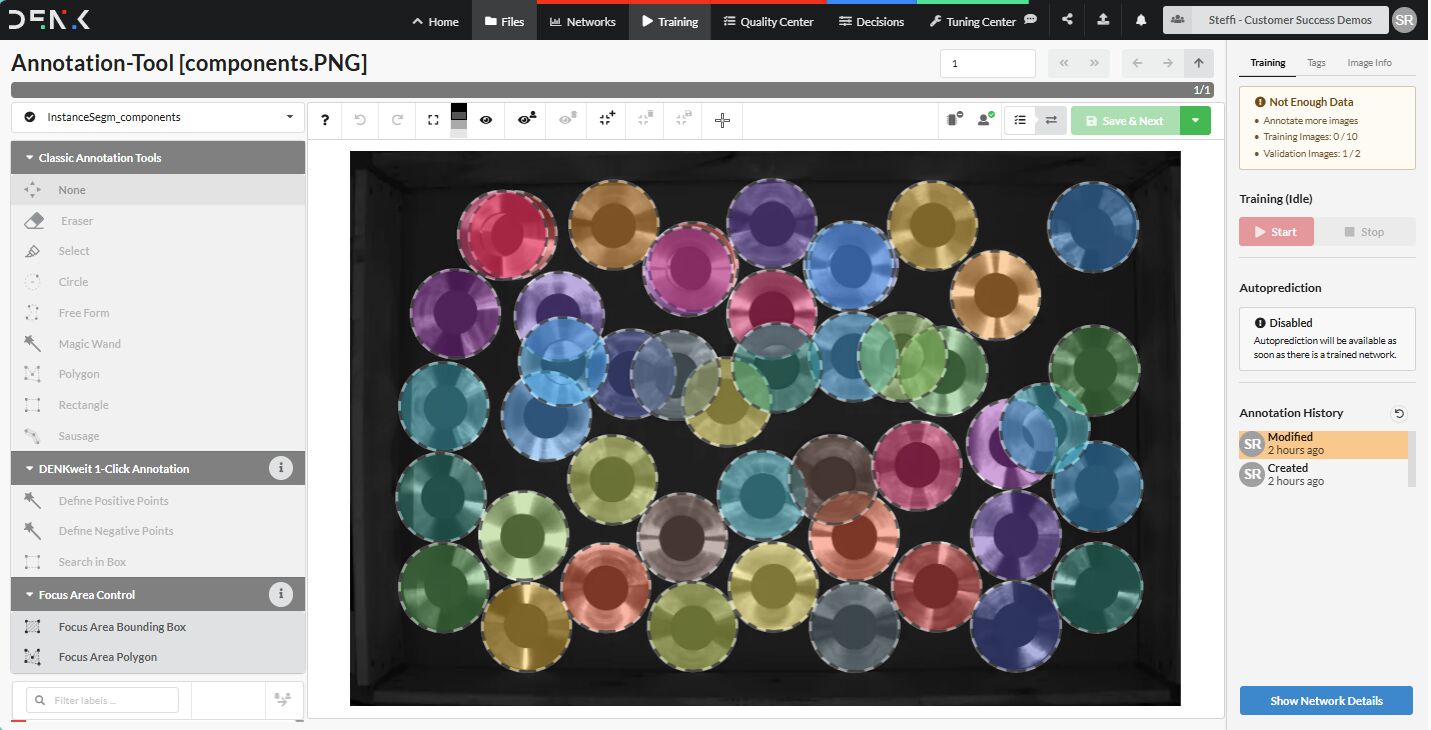Click the fullscreen icon in annotation toolbar
The image size is (1431, 730).
pos(433,120)
